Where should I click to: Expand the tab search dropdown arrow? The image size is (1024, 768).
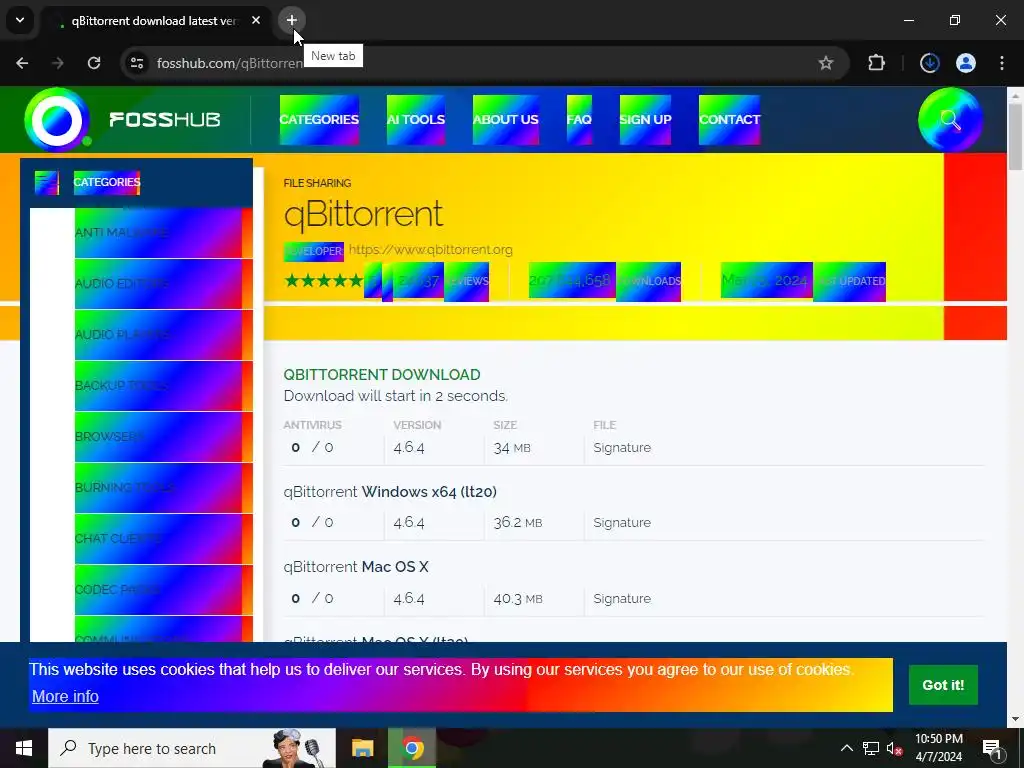[20, 20]
